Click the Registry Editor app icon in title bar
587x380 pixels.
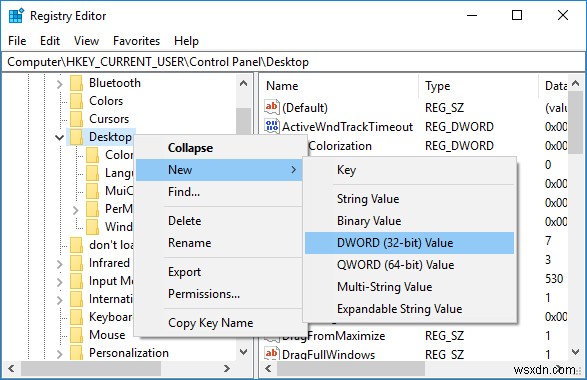click(x=16, y=16)
